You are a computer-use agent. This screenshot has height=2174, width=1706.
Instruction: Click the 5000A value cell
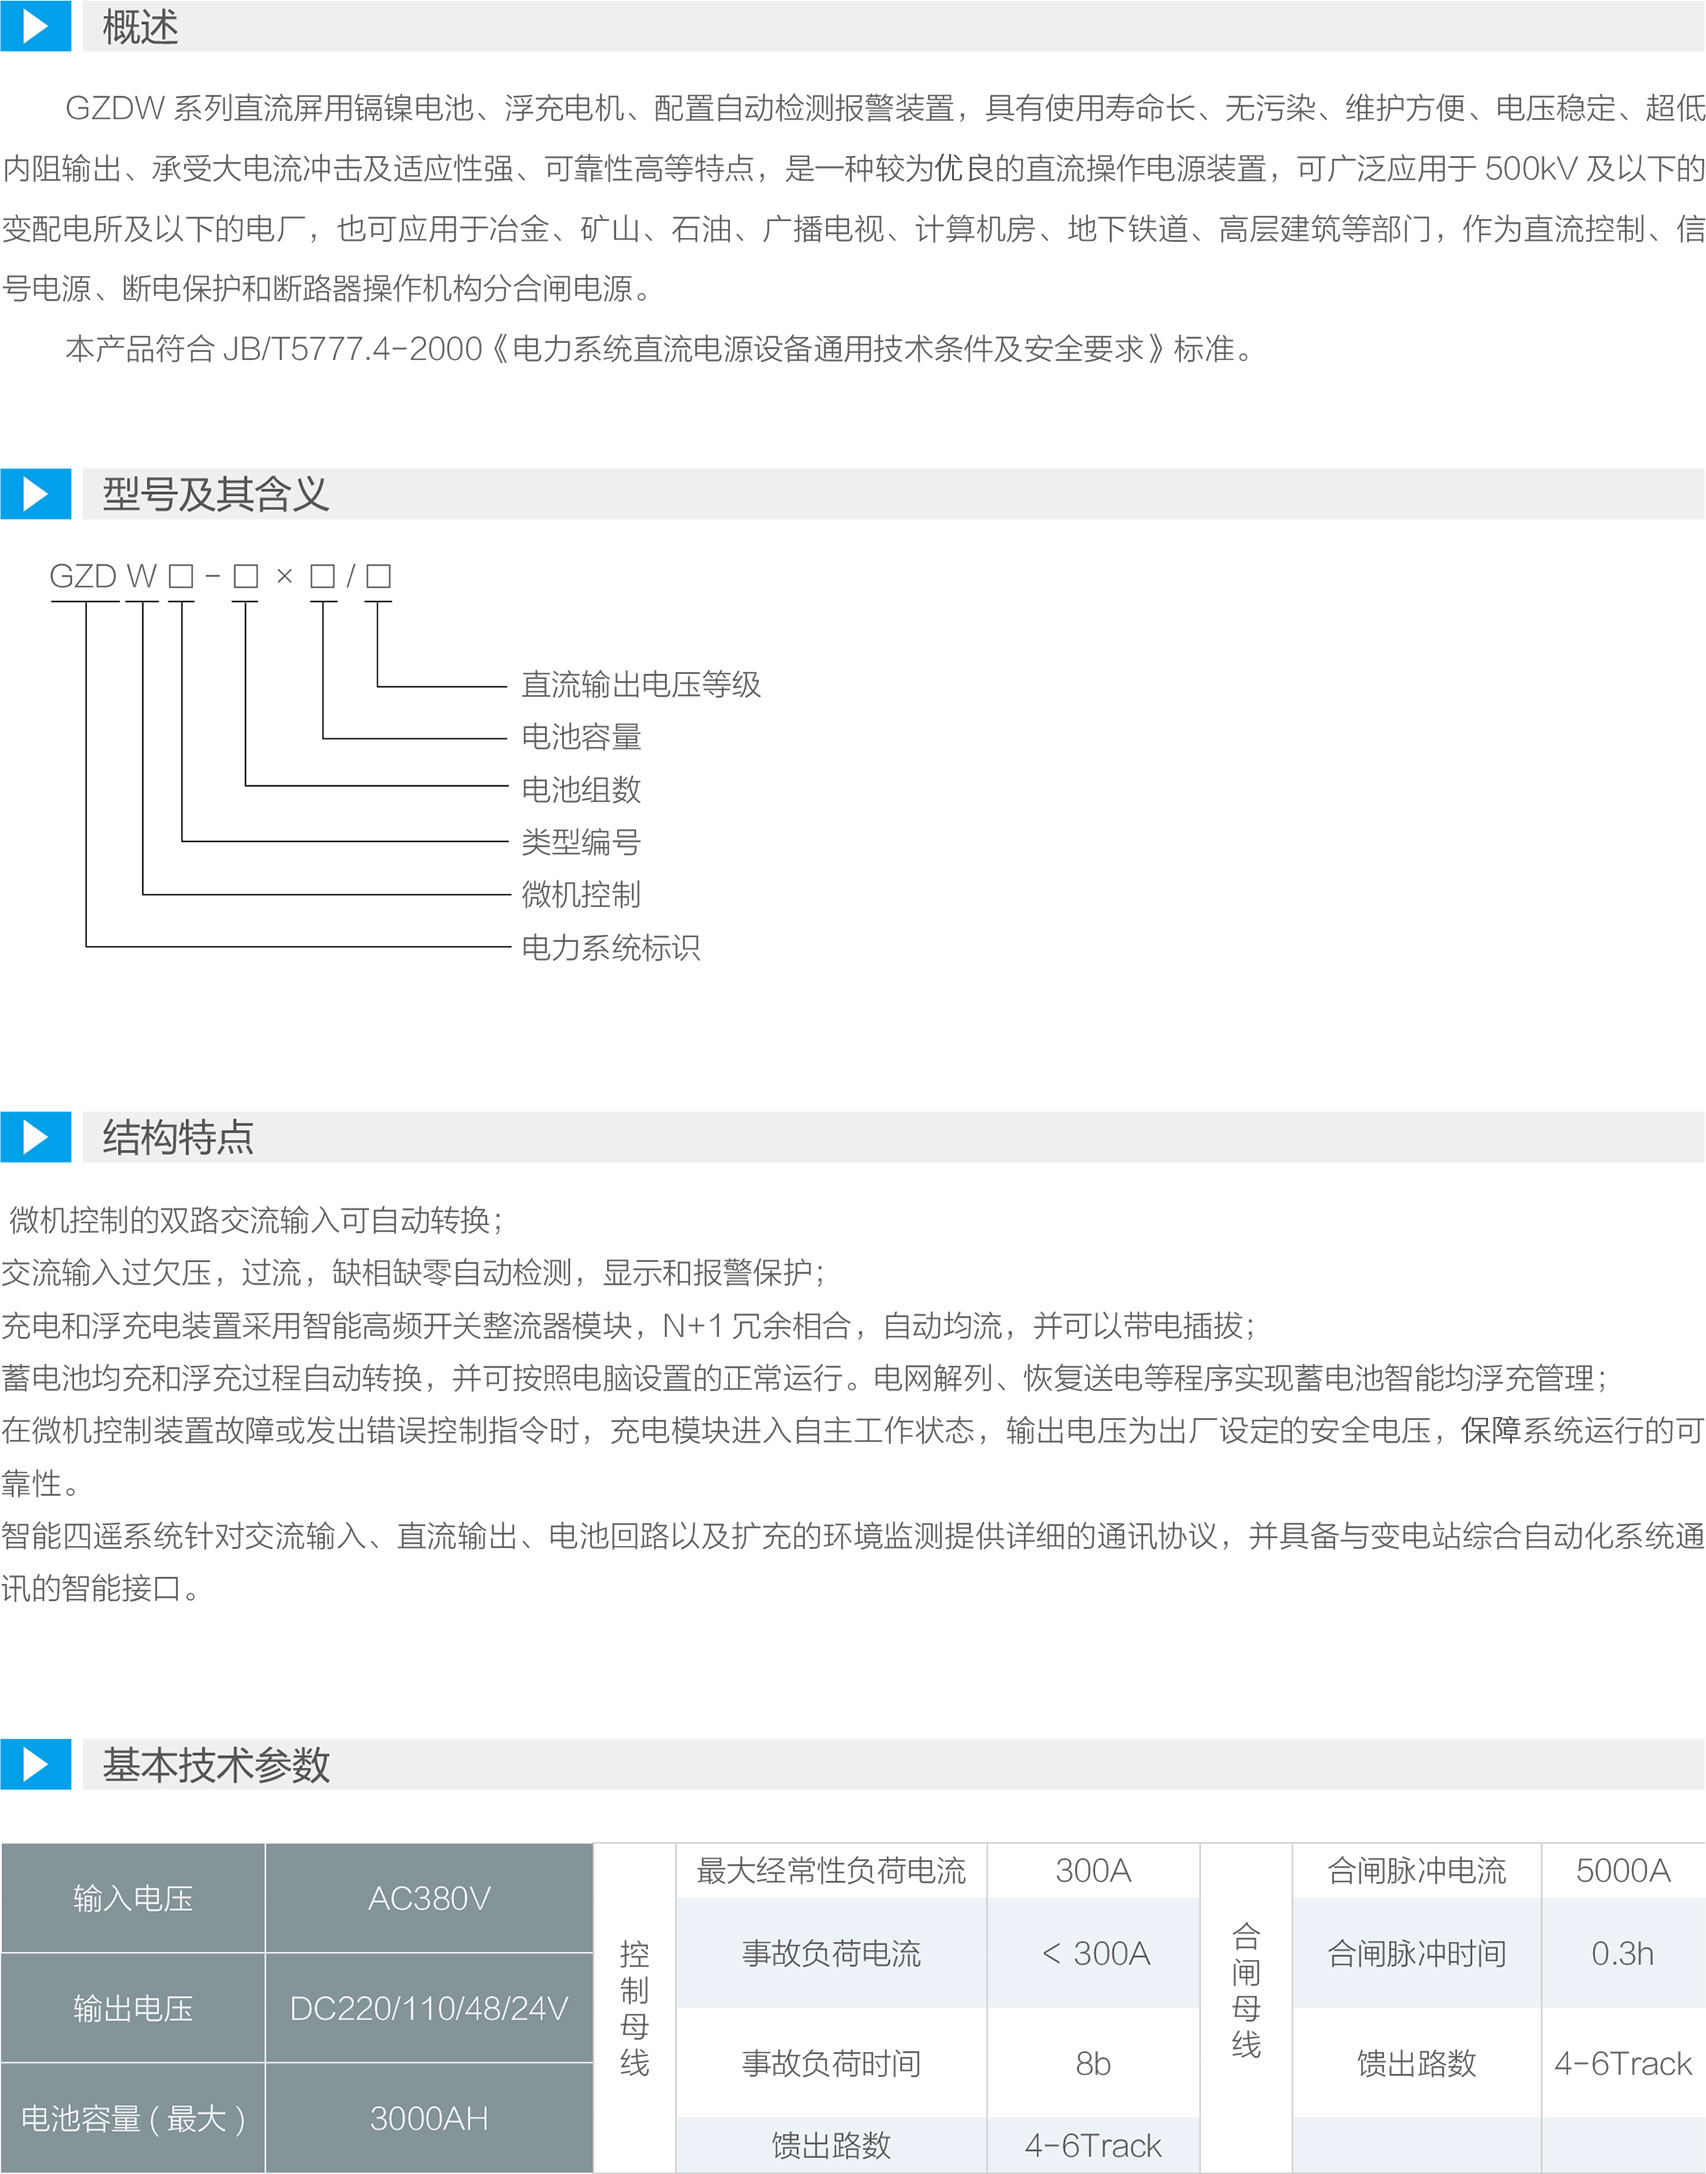[1622, 1871]
